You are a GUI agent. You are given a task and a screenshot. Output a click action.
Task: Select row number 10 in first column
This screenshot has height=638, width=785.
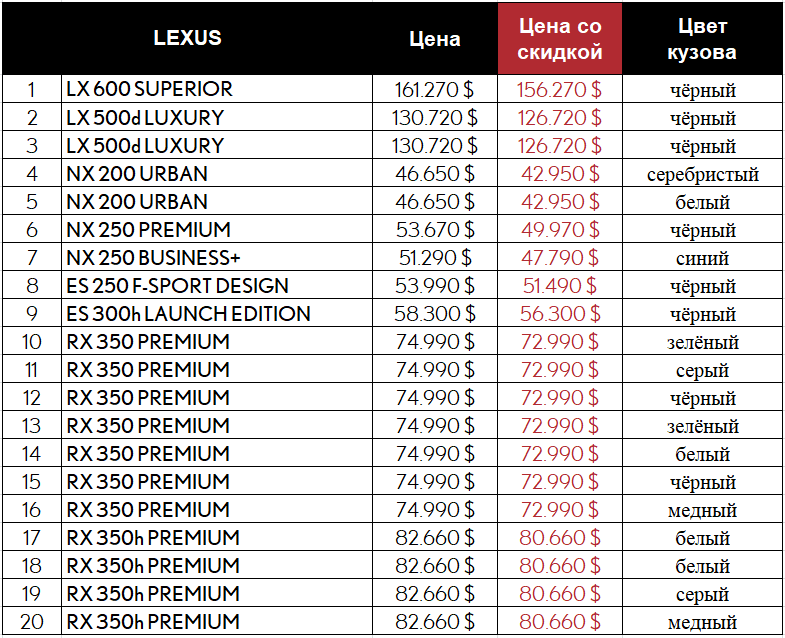[x=32, y=341]
